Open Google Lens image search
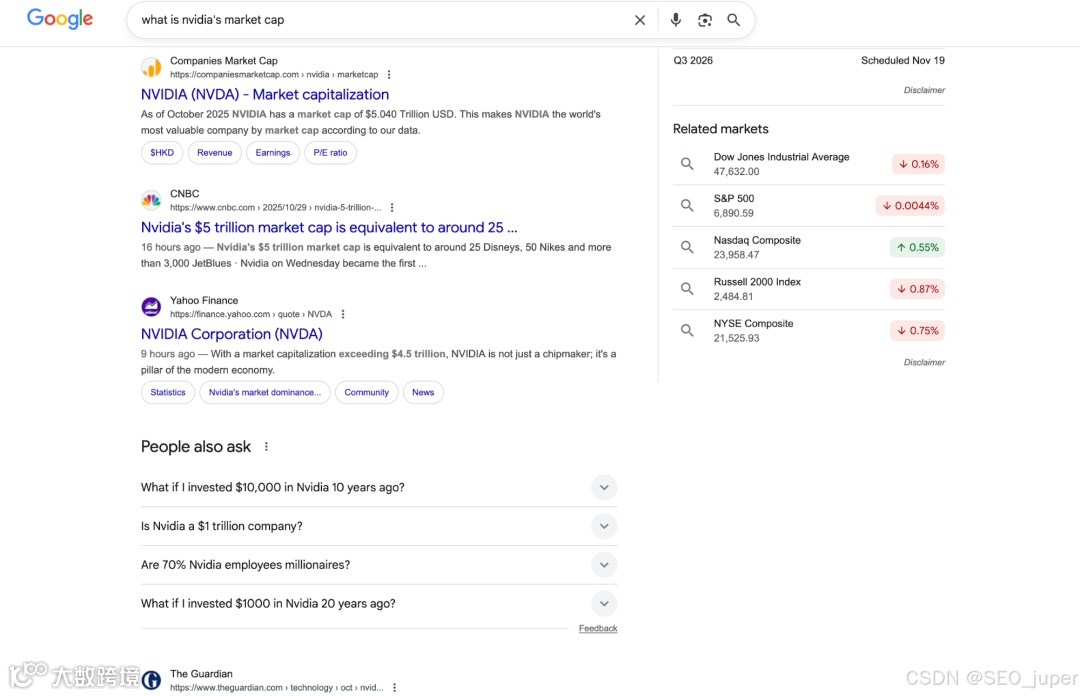Image resolution: width=1080 pixels, height=696 pixels. [x=705, y=20]
